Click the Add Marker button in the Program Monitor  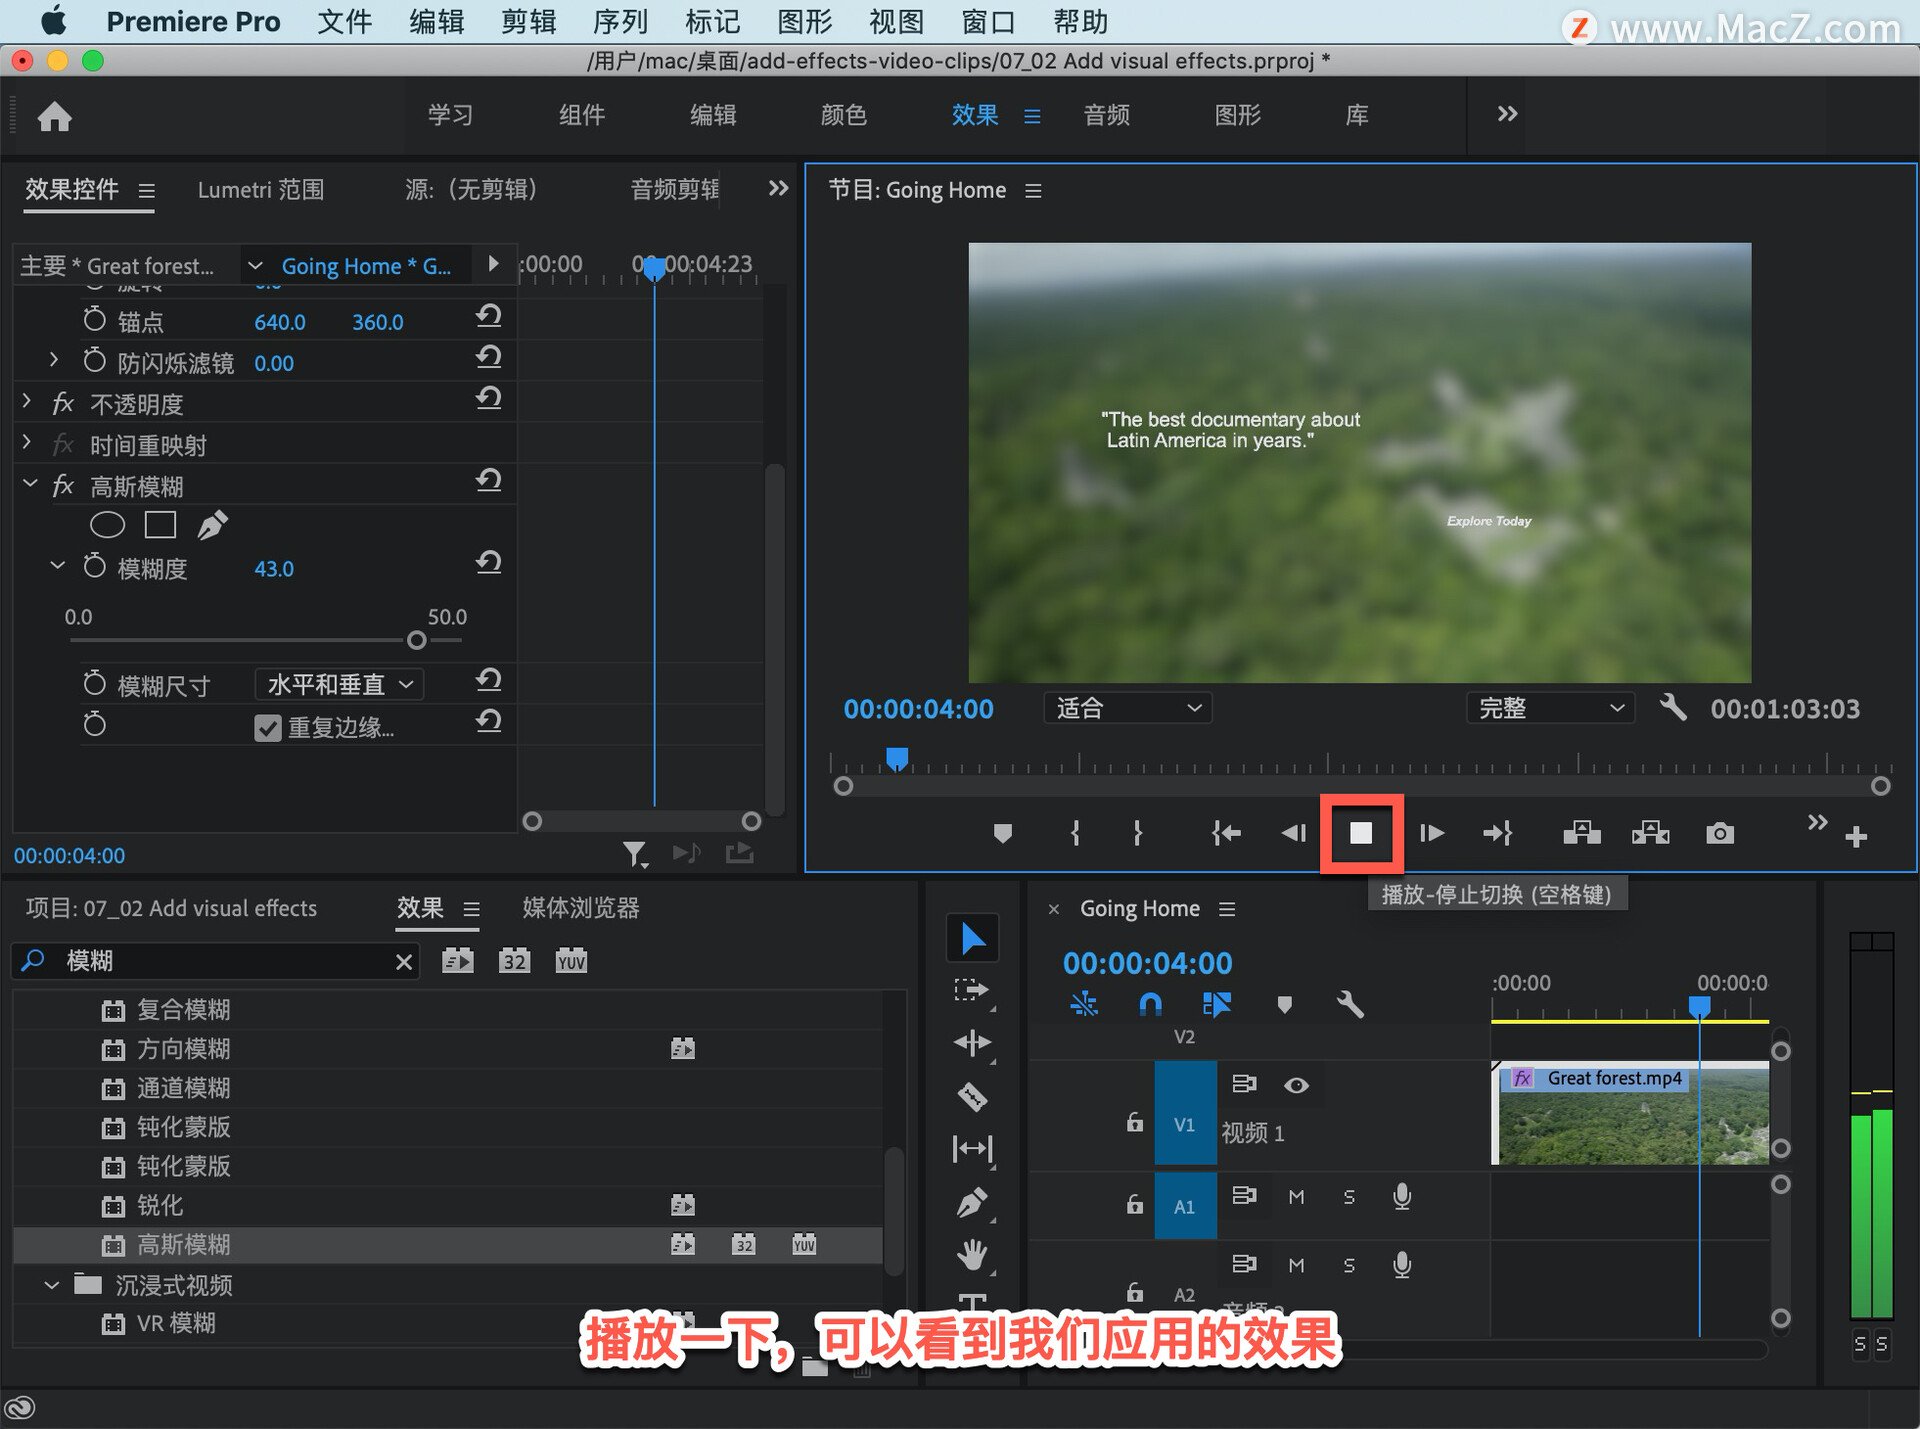click(x=1002, y=833)
